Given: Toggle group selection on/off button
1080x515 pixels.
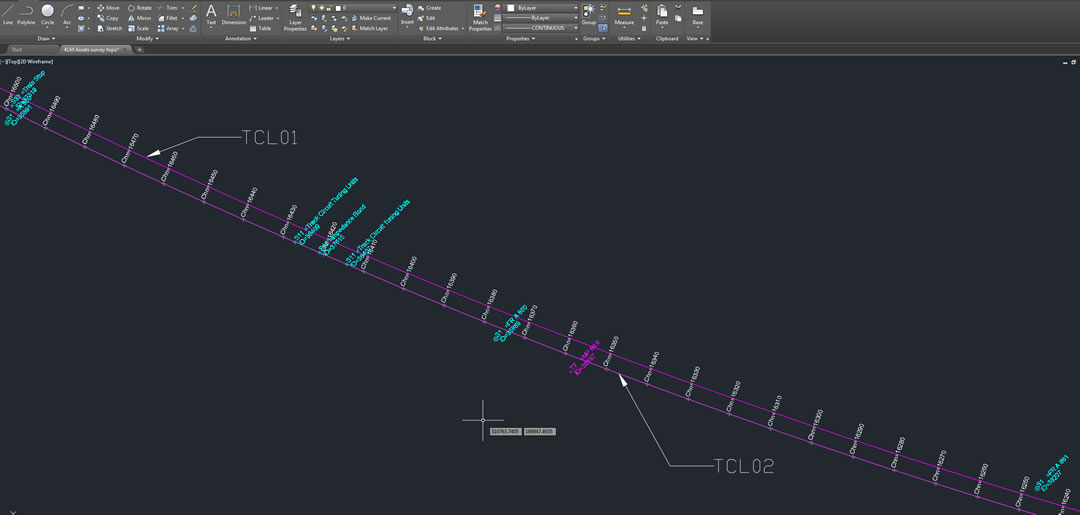Looking at the screenshot, I should click(x=603, y=28).
